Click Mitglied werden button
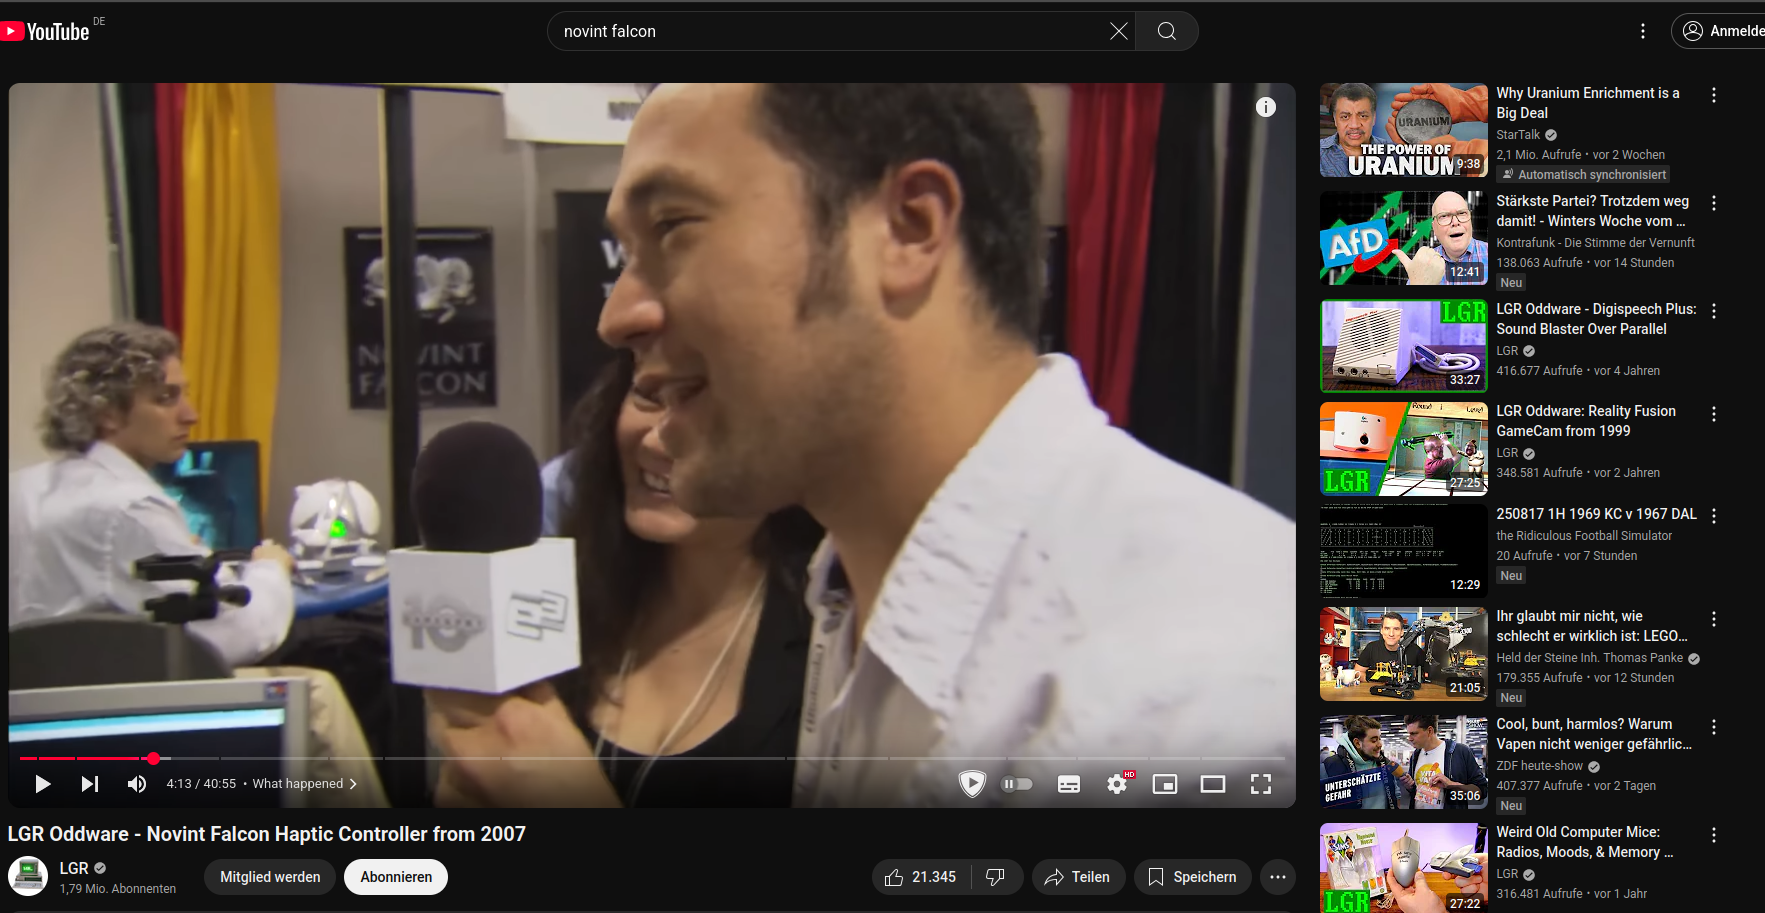 click(x=270, y=877)
